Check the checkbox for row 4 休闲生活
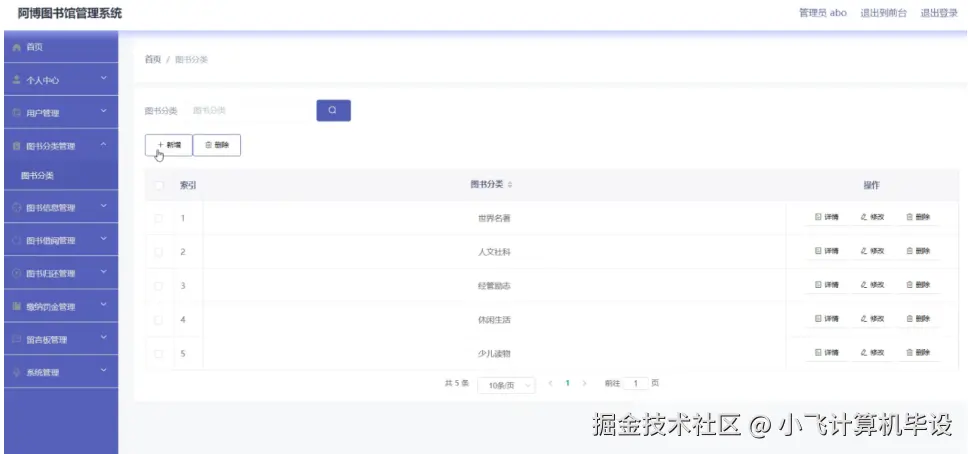The width and height of the screenshot is (968, 454). tap(159, 320)
